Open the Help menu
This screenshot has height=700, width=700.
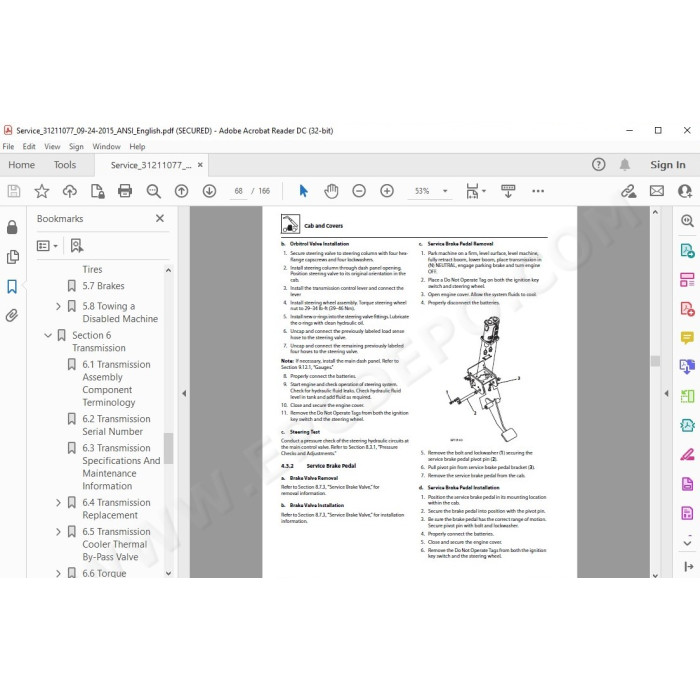pyautogui.click(x=137, y=146)
